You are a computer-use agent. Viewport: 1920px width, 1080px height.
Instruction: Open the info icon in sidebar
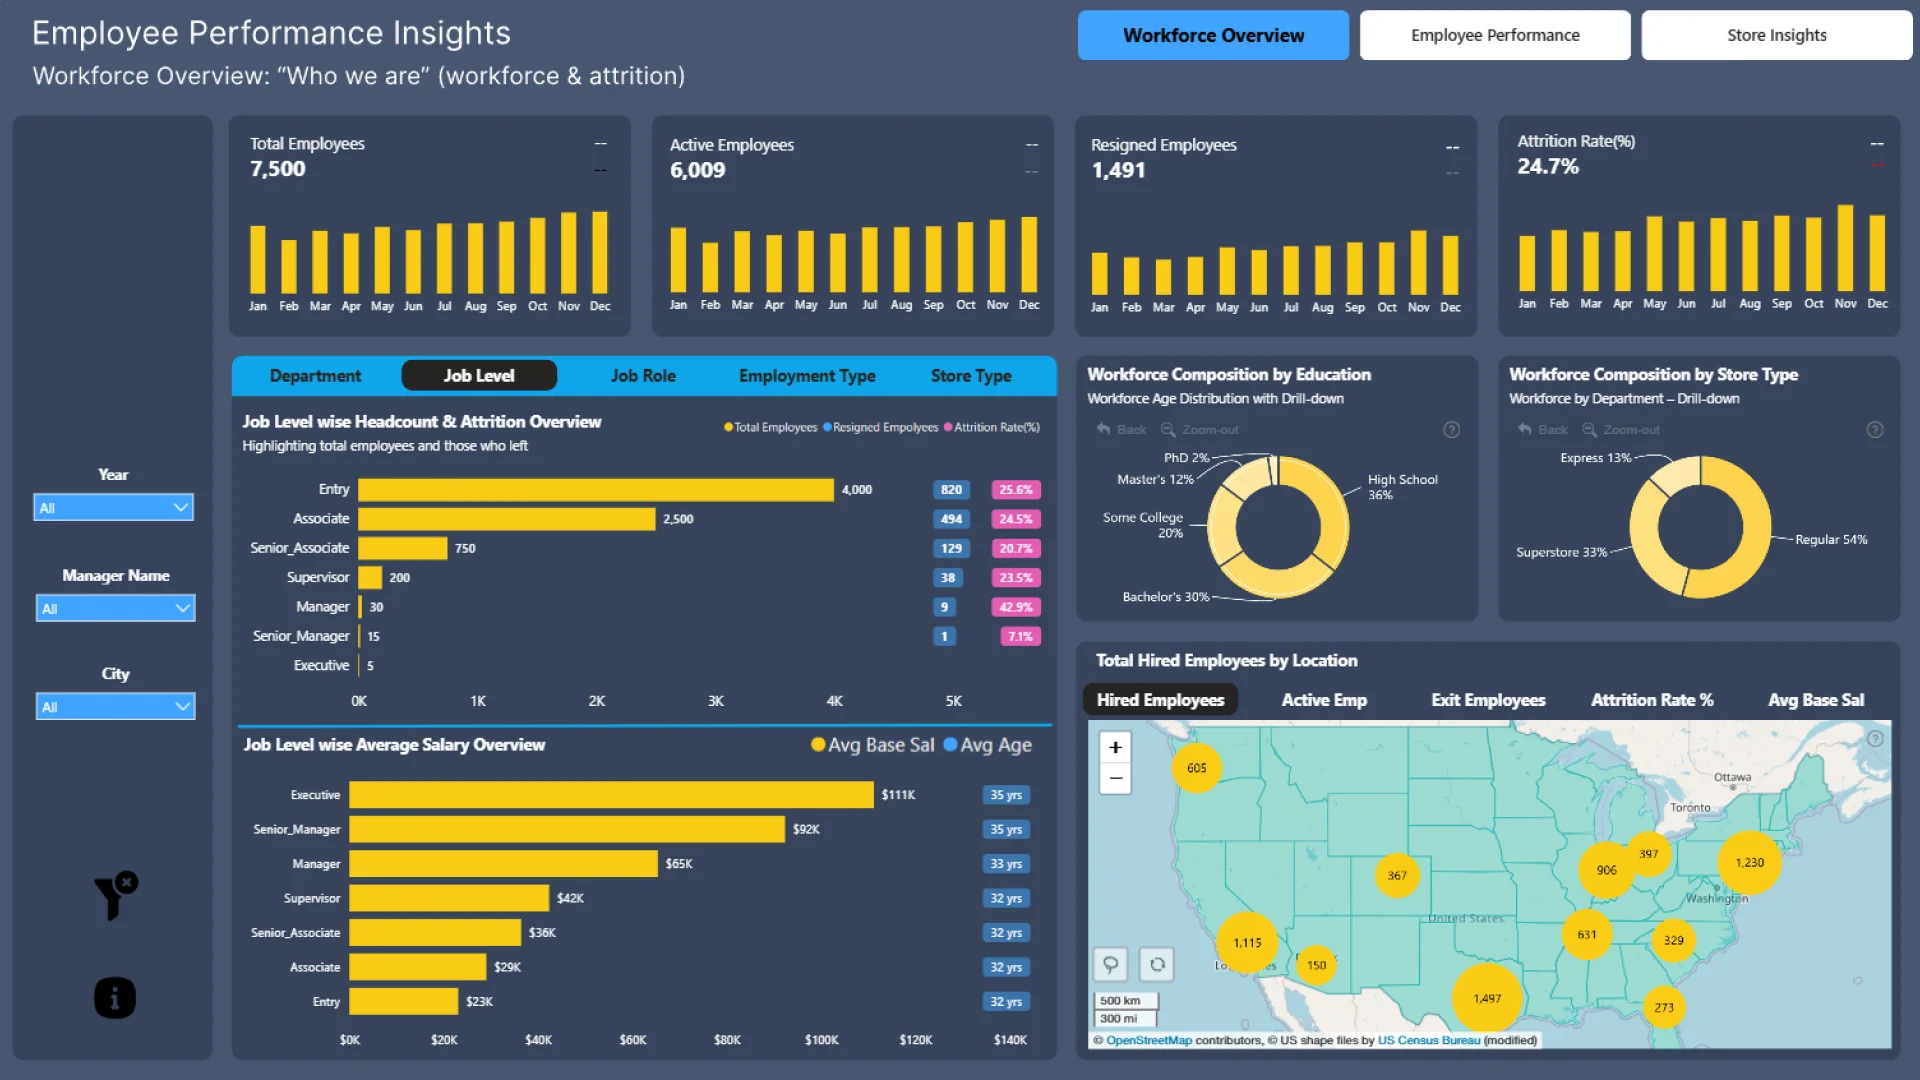pyautogui.click(x=115, y=997)
